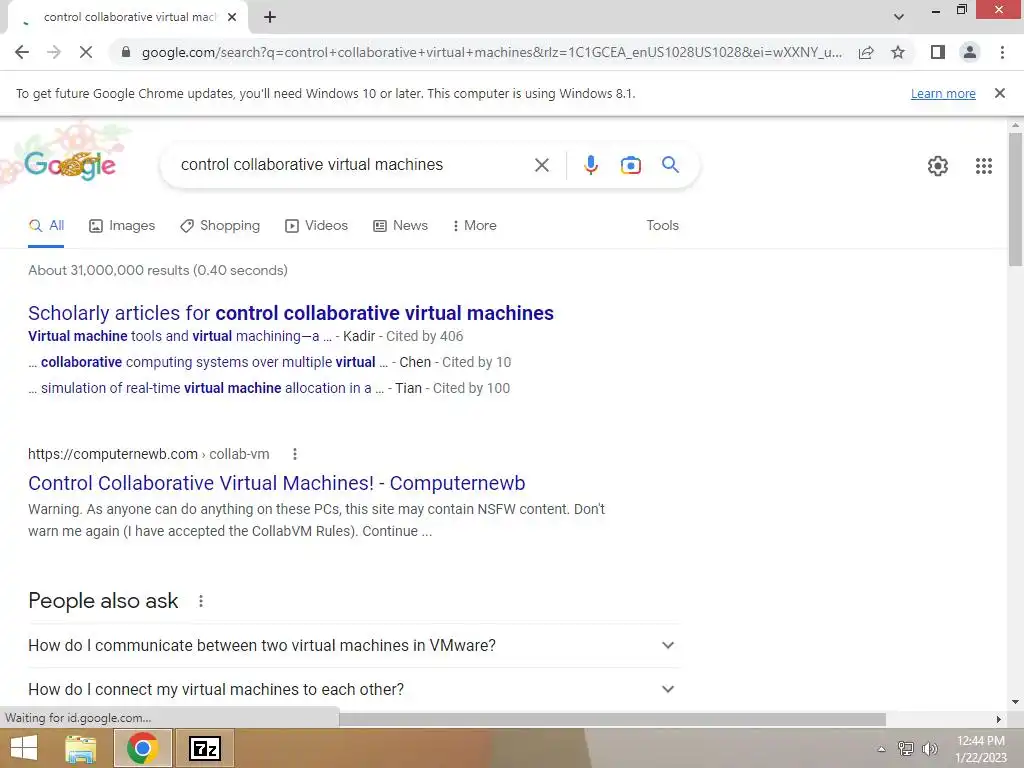Open the taskbar clock and date
This screenshot has width=1024, height=768.
(x=980, y=749)
